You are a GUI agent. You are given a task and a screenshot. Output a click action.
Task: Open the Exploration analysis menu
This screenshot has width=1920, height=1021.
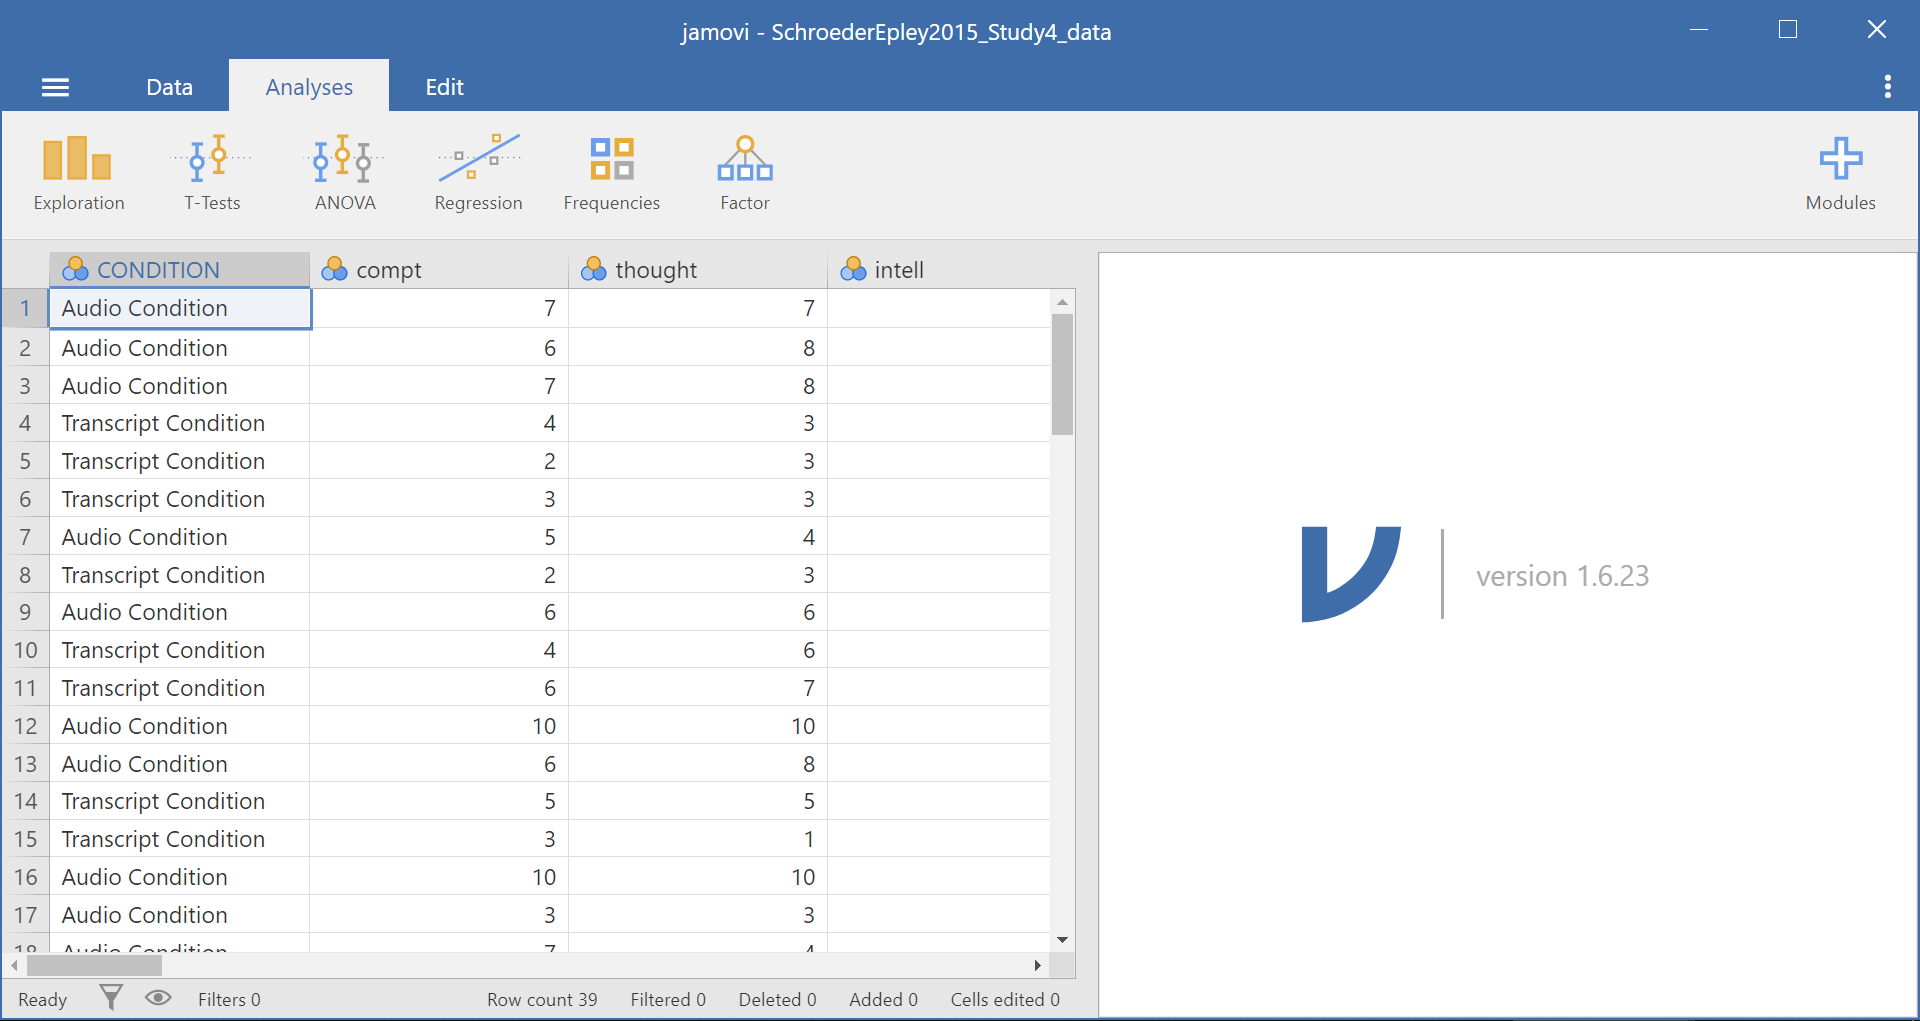78,174
